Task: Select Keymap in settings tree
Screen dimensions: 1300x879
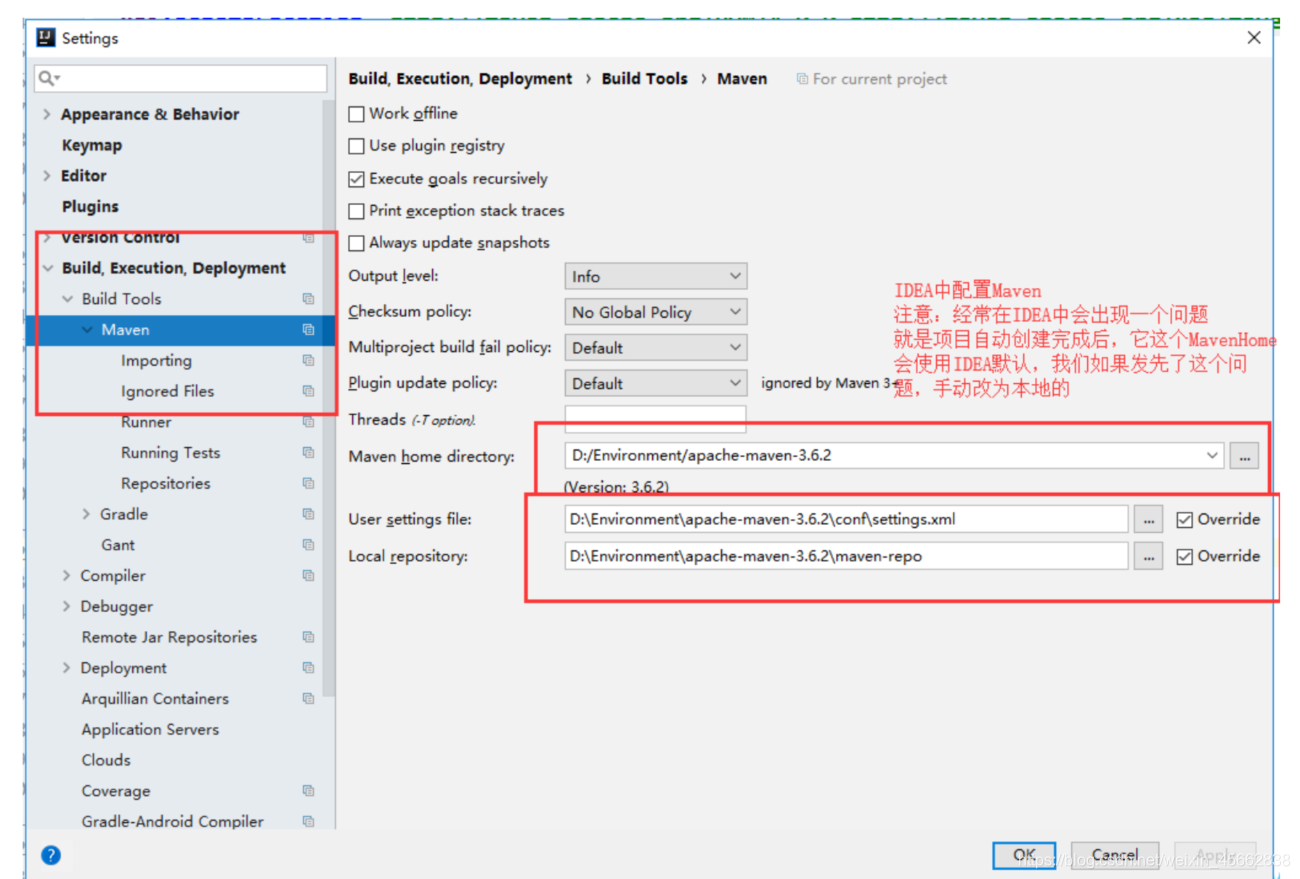Action: pyautogui.click(x=91, y=145)
